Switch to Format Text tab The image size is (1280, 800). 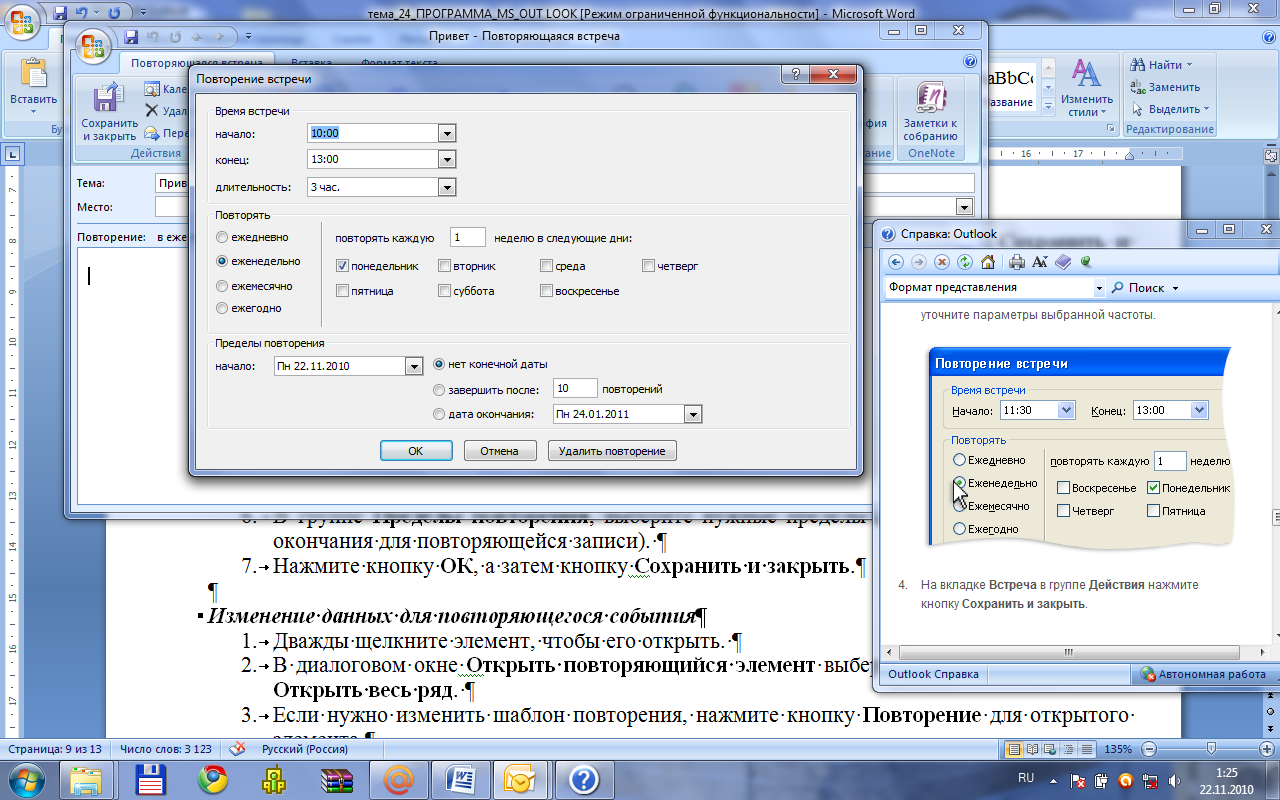pos(399,63)
